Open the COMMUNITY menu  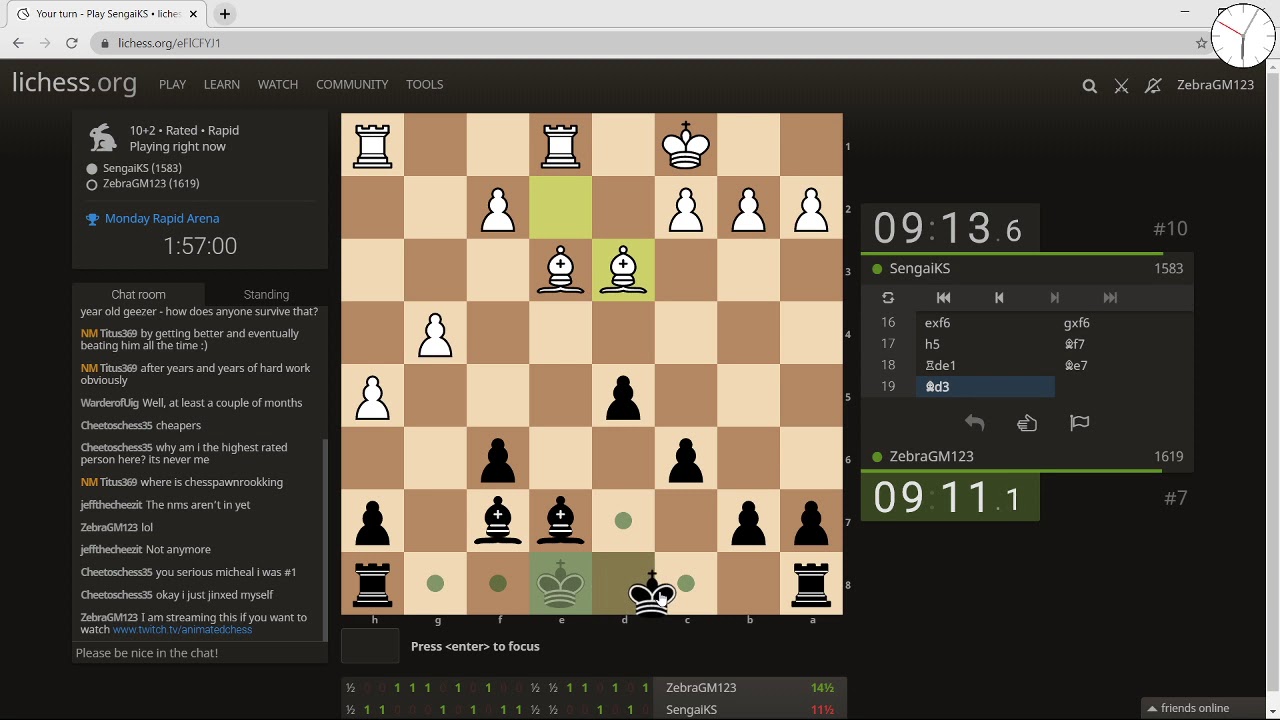click(x=352, y=85)
